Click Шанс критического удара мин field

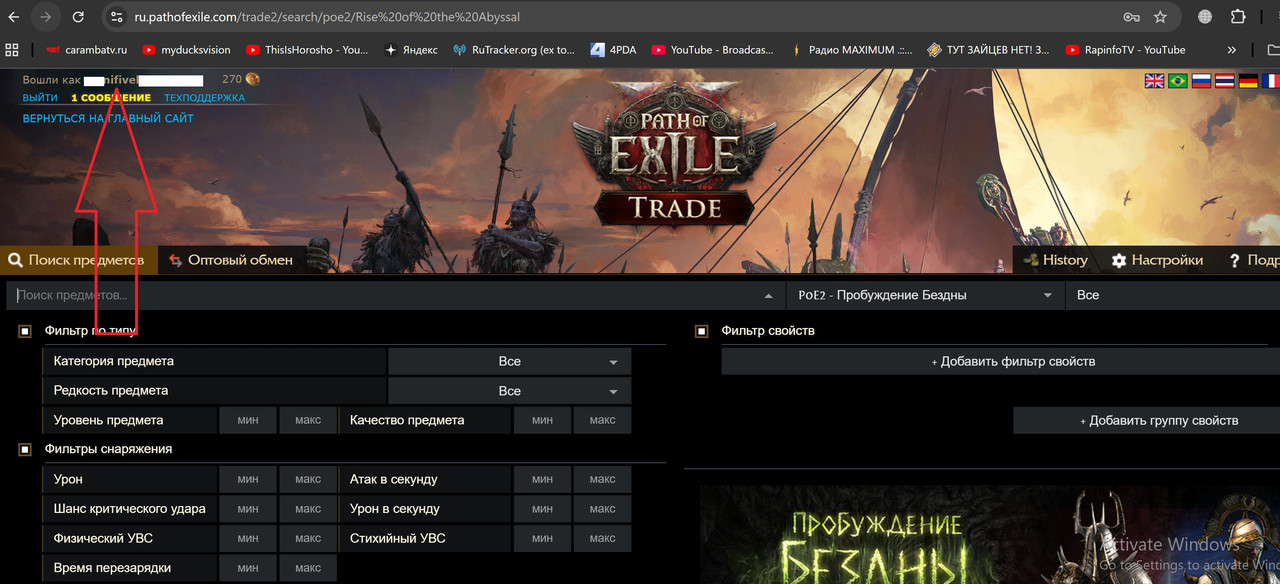pos(248,509)
